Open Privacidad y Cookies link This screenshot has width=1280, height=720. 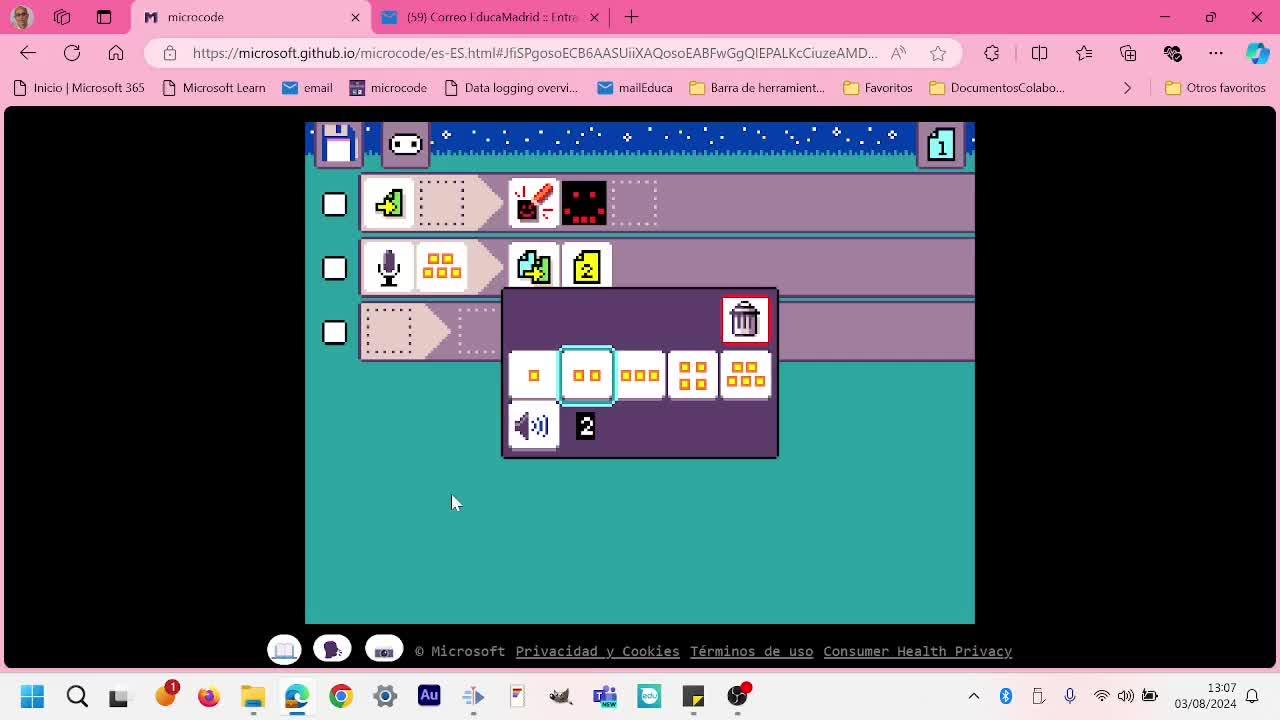click(x=597, y=651)
